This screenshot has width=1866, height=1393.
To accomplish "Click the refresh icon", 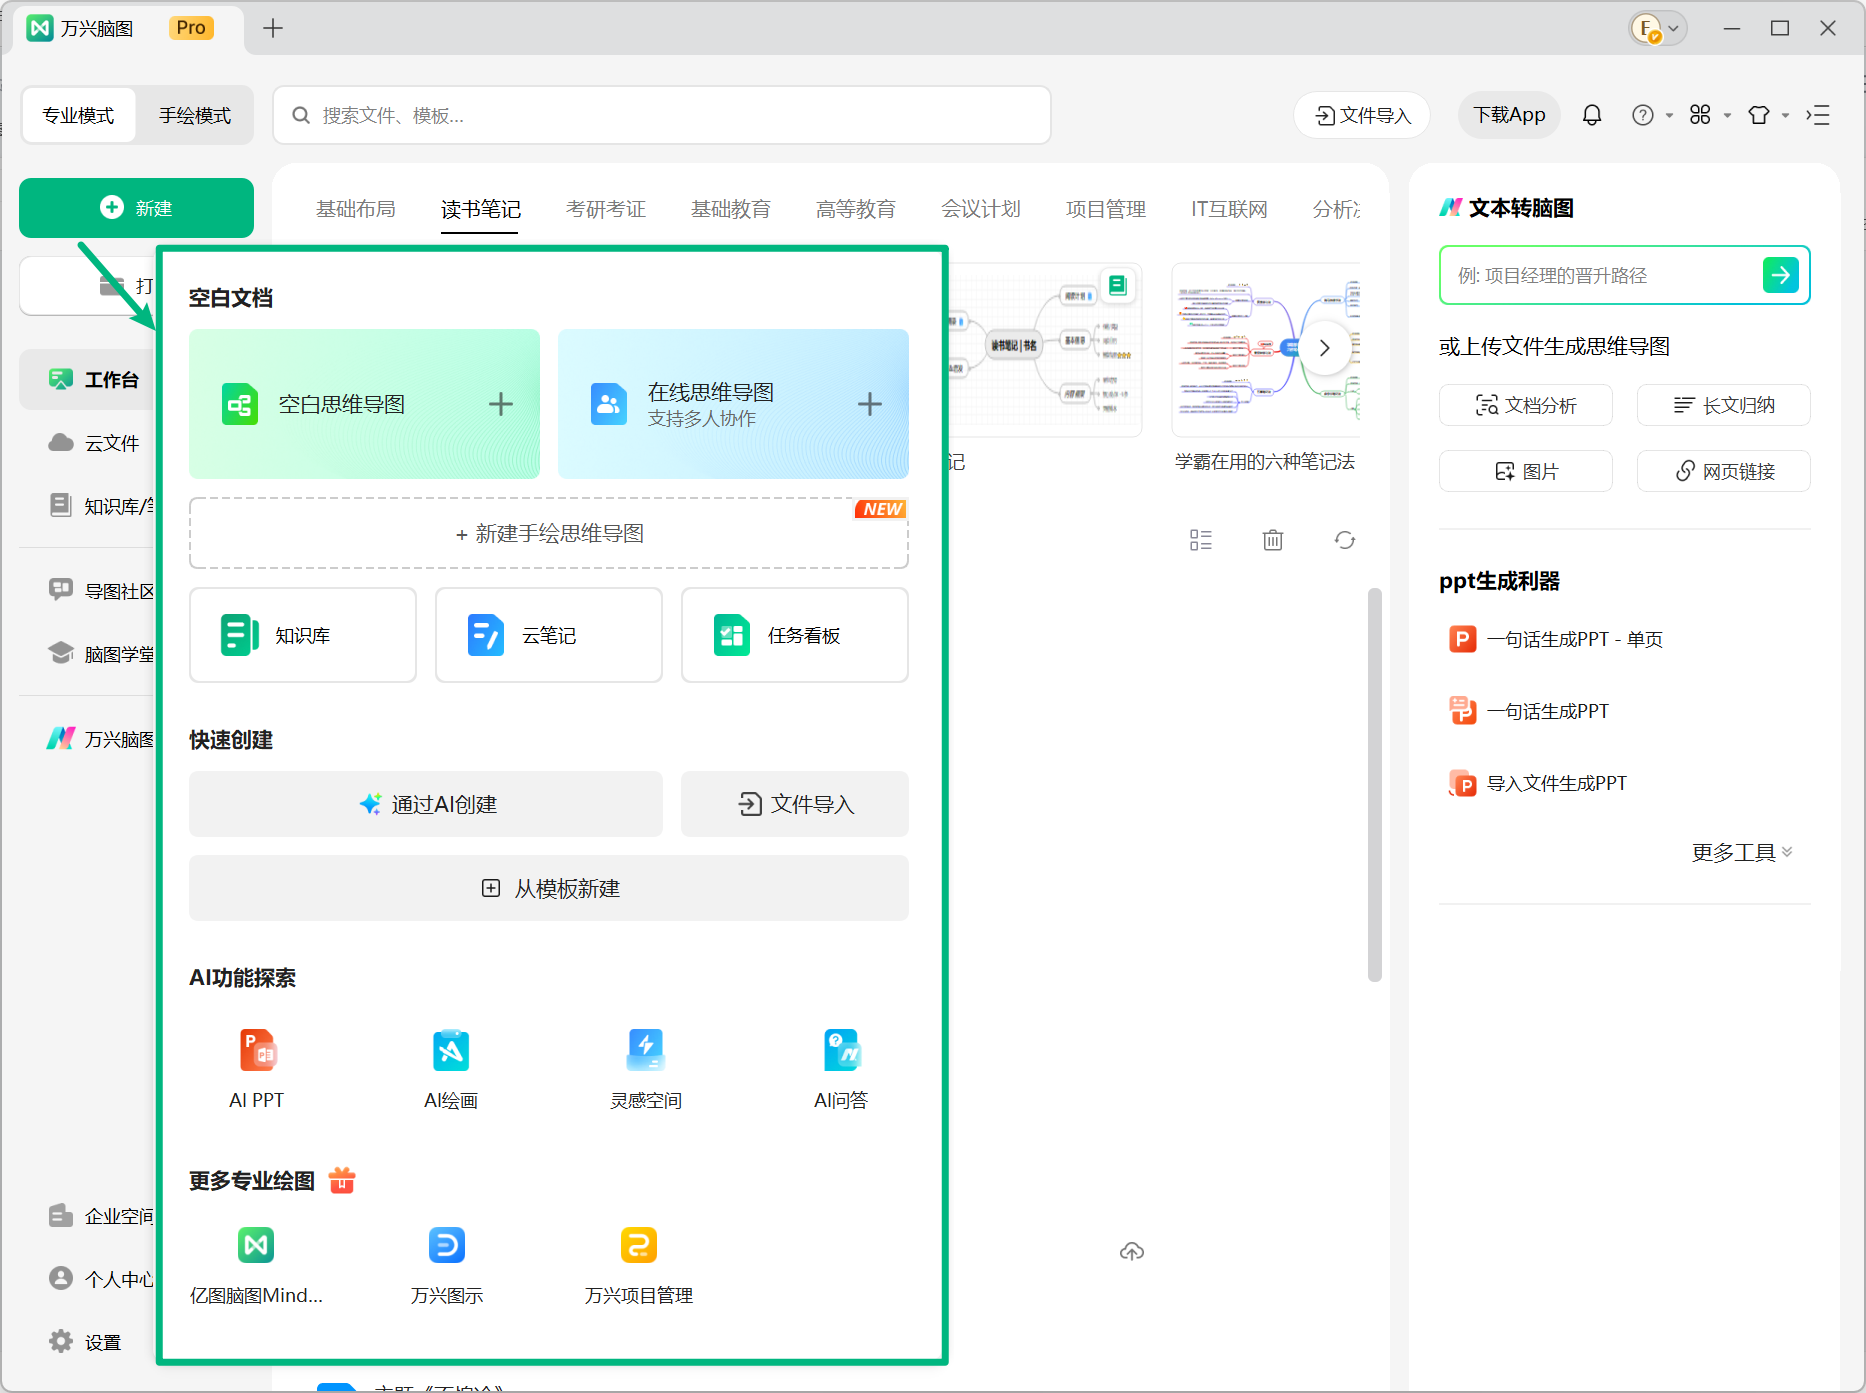I will pyautogui.click(x=1345, y=540).
